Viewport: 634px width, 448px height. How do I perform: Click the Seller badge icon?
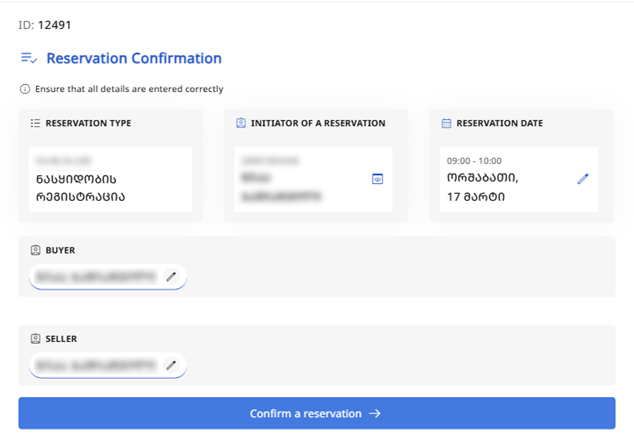pos(35,338)
